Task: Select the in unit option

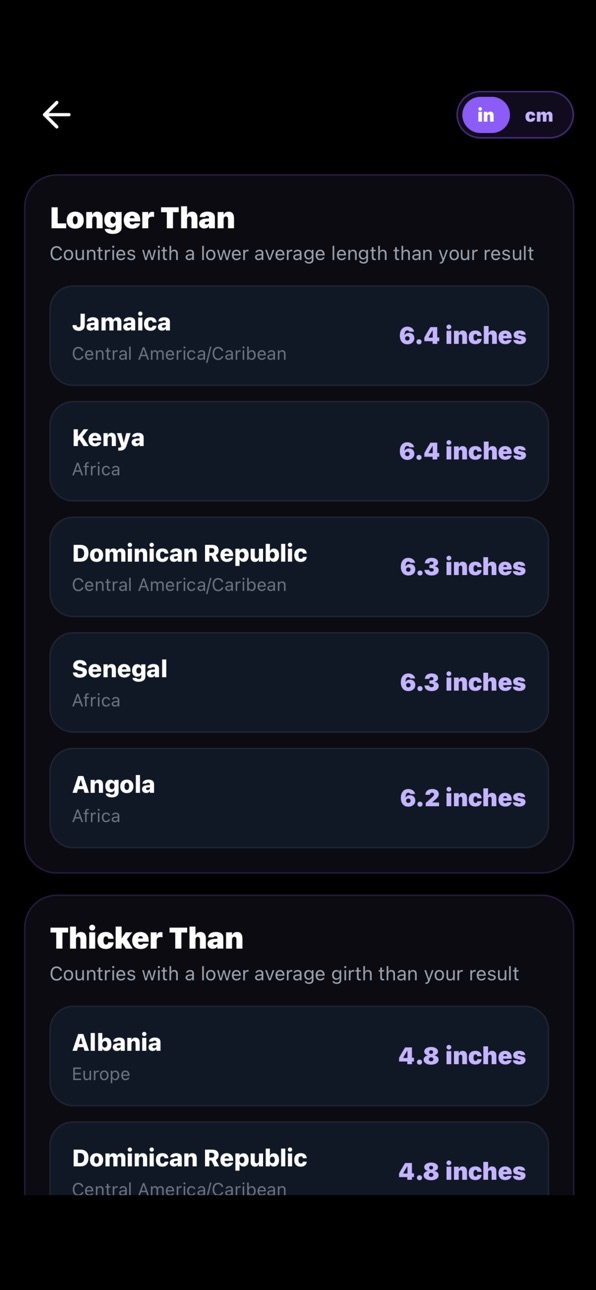Action: coord(486,115)
